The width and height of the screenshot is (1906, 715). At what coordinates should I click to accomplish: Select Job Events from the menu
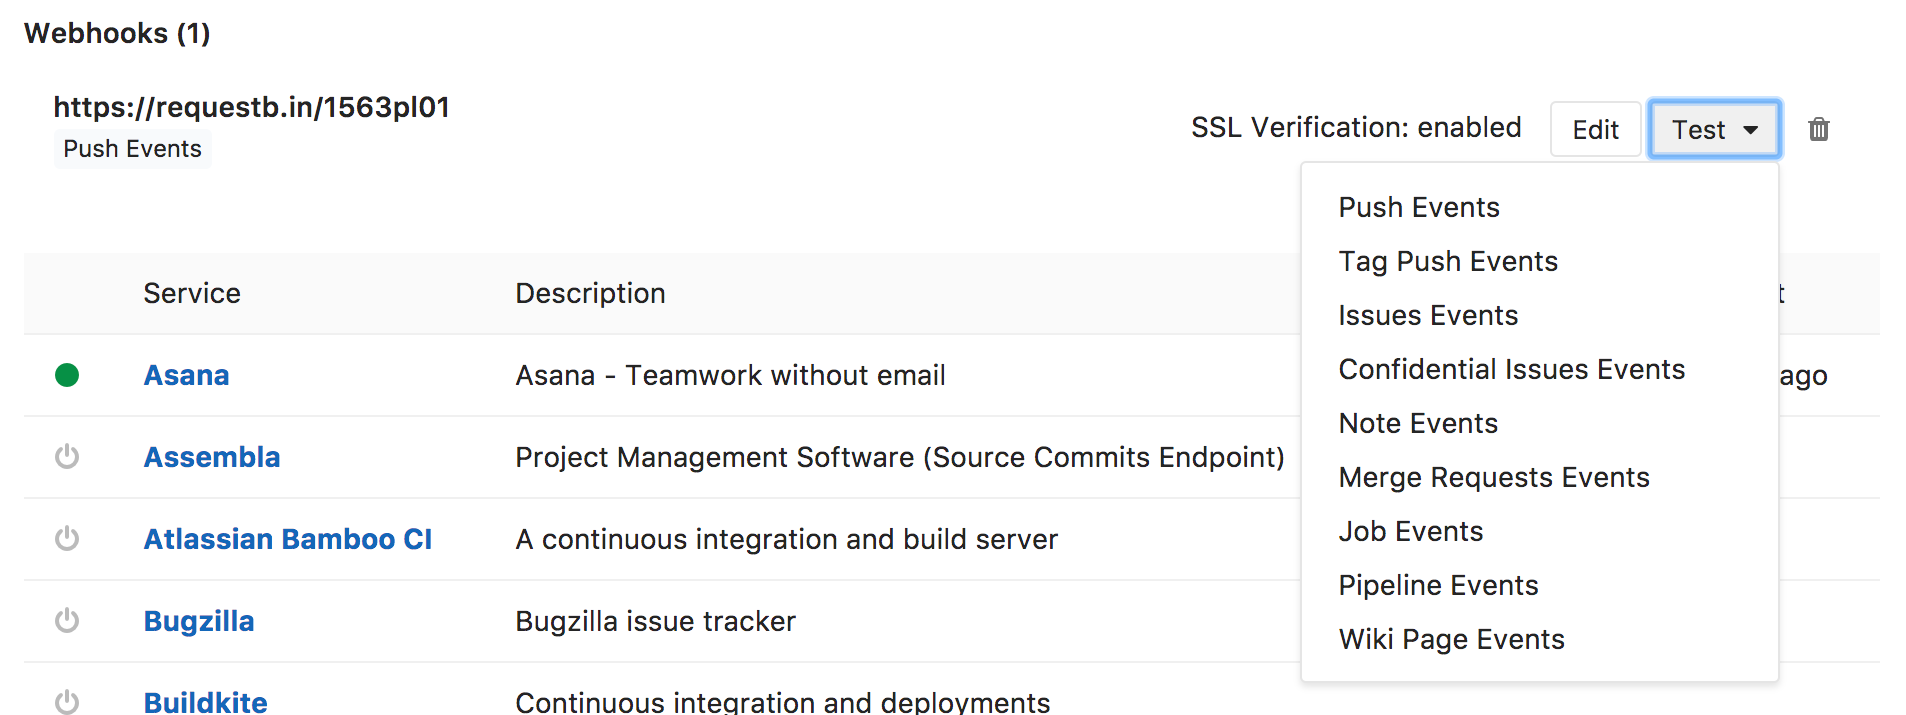1411,531
